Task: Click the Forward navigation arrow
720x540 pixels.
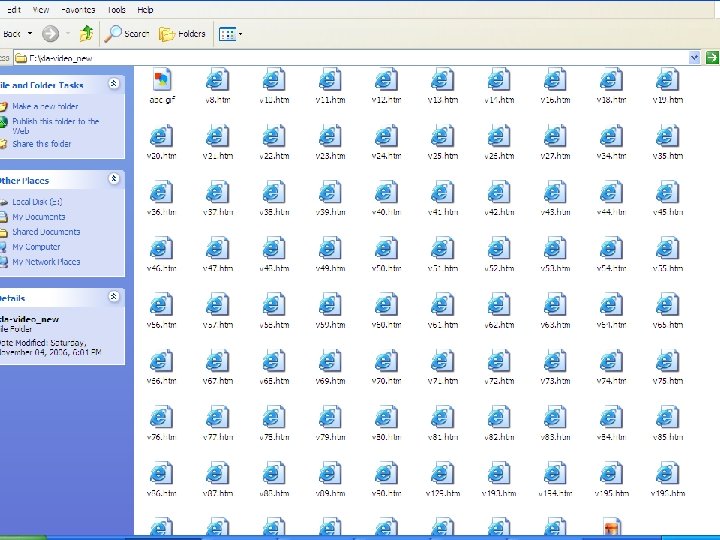Action: 51,34
